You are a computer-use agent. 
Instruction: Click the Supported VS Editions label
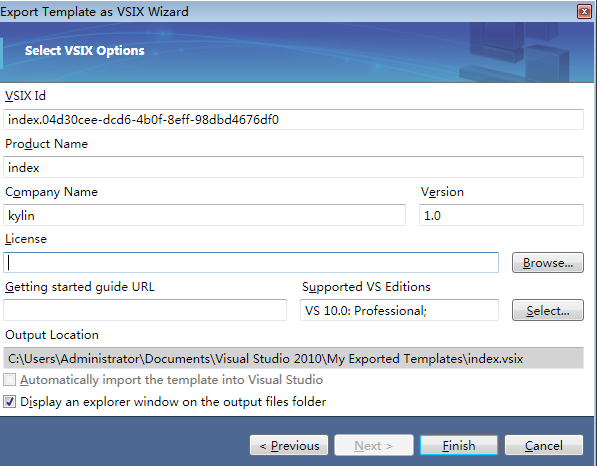pos(366,287)
